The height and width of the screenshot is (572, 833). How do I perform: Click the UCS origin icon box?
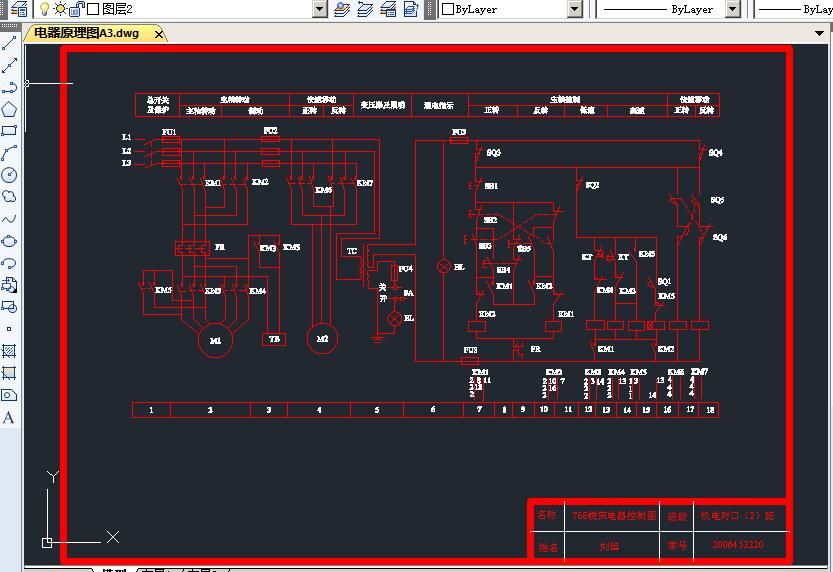tap(47, 542)
